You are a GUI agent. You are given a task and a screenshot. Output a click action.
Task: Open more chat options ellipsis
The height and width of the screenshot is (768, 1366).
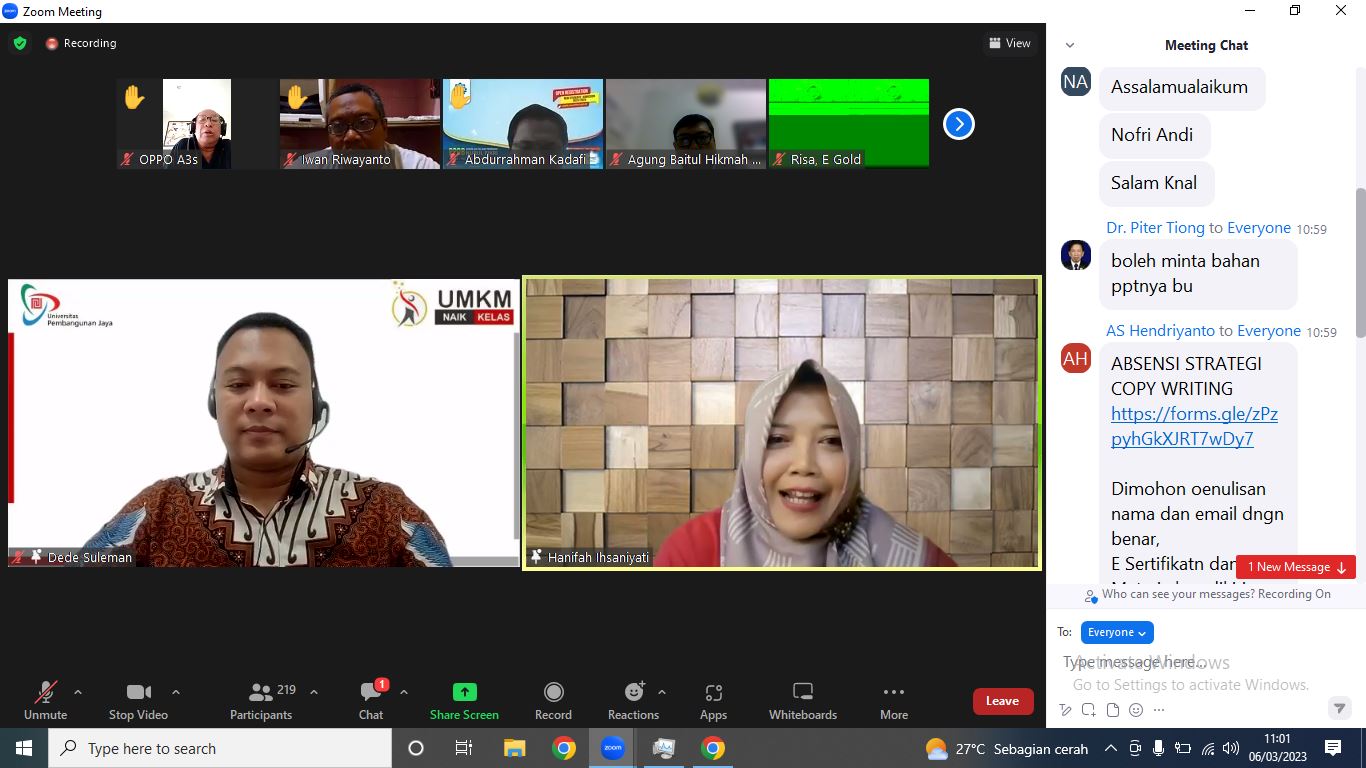tap(1158, 710)
